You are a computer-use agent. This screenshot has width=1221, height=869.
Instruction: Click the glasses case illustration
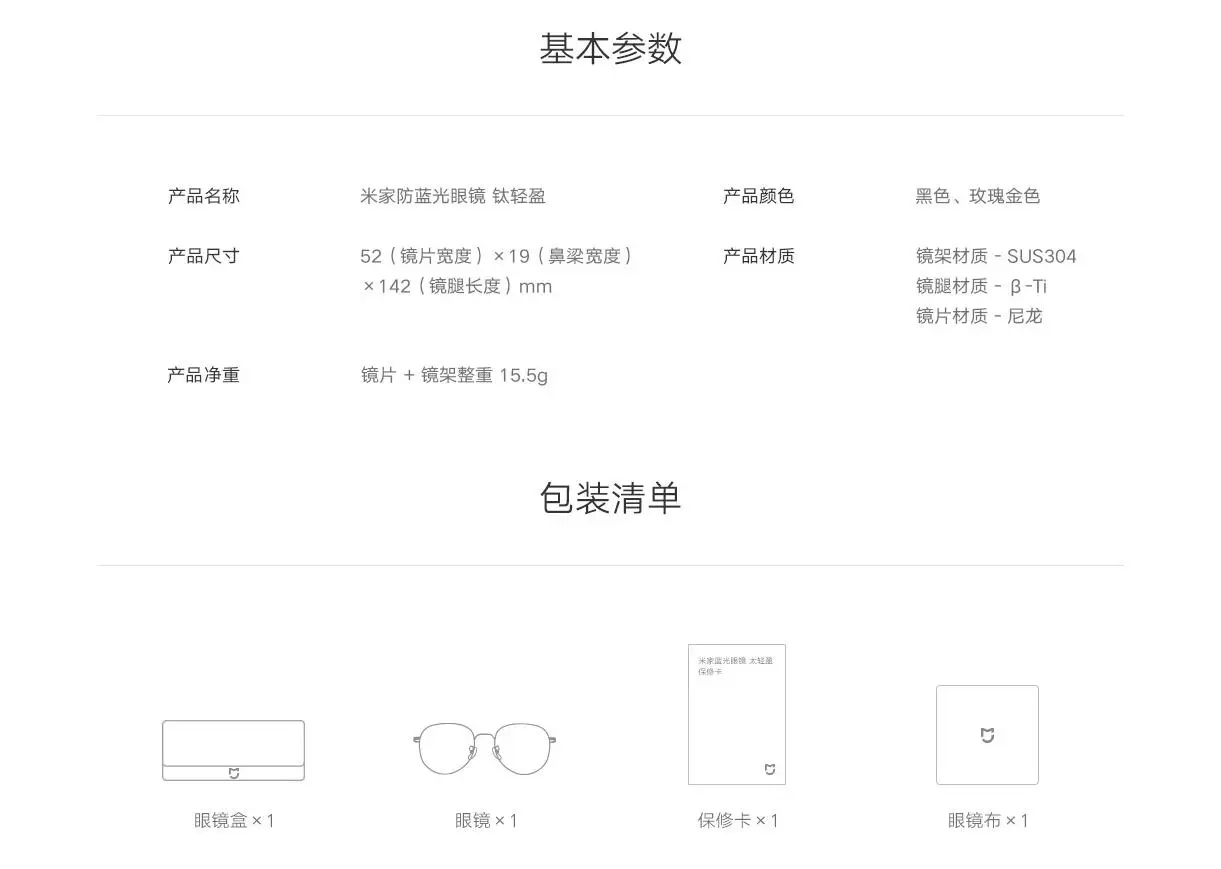234,750
